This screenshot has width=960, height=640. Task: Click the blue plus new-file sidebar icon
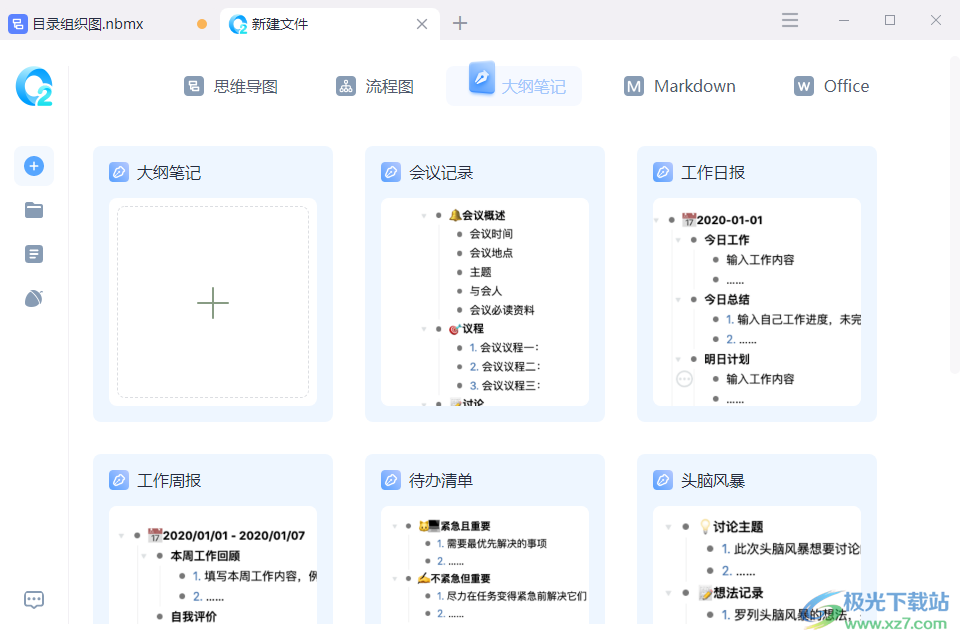point(34,166)
